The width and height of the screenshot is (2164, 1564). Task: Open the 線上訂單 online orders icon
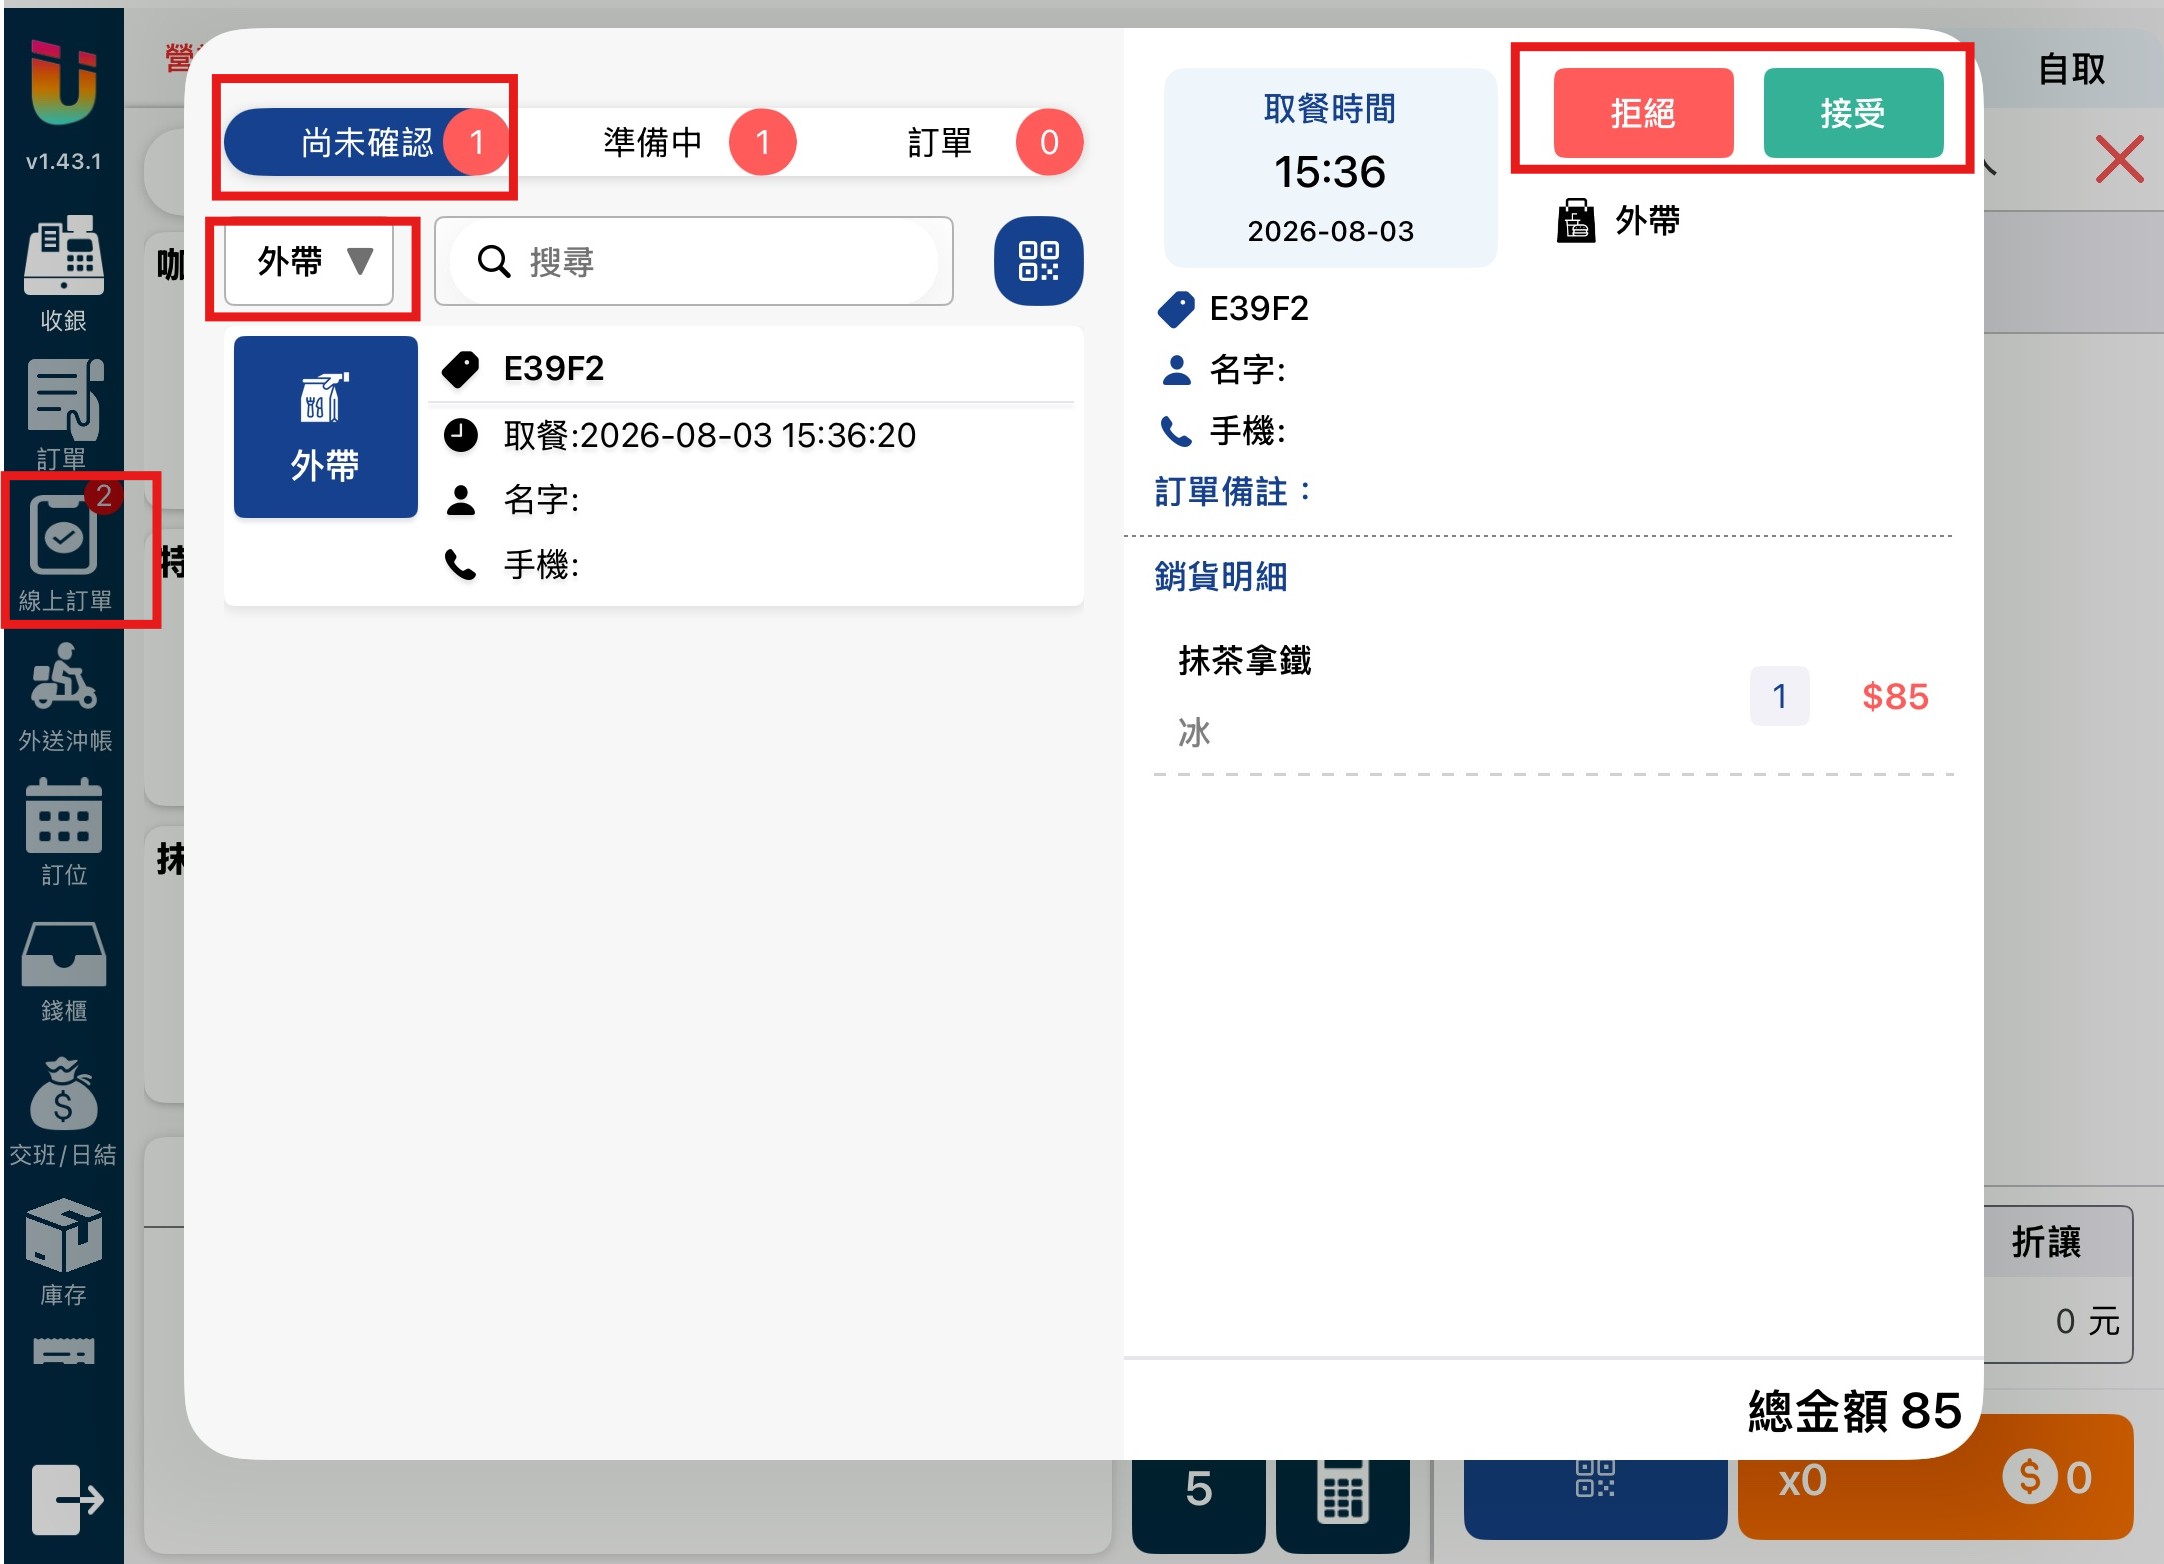click(64, 550)
